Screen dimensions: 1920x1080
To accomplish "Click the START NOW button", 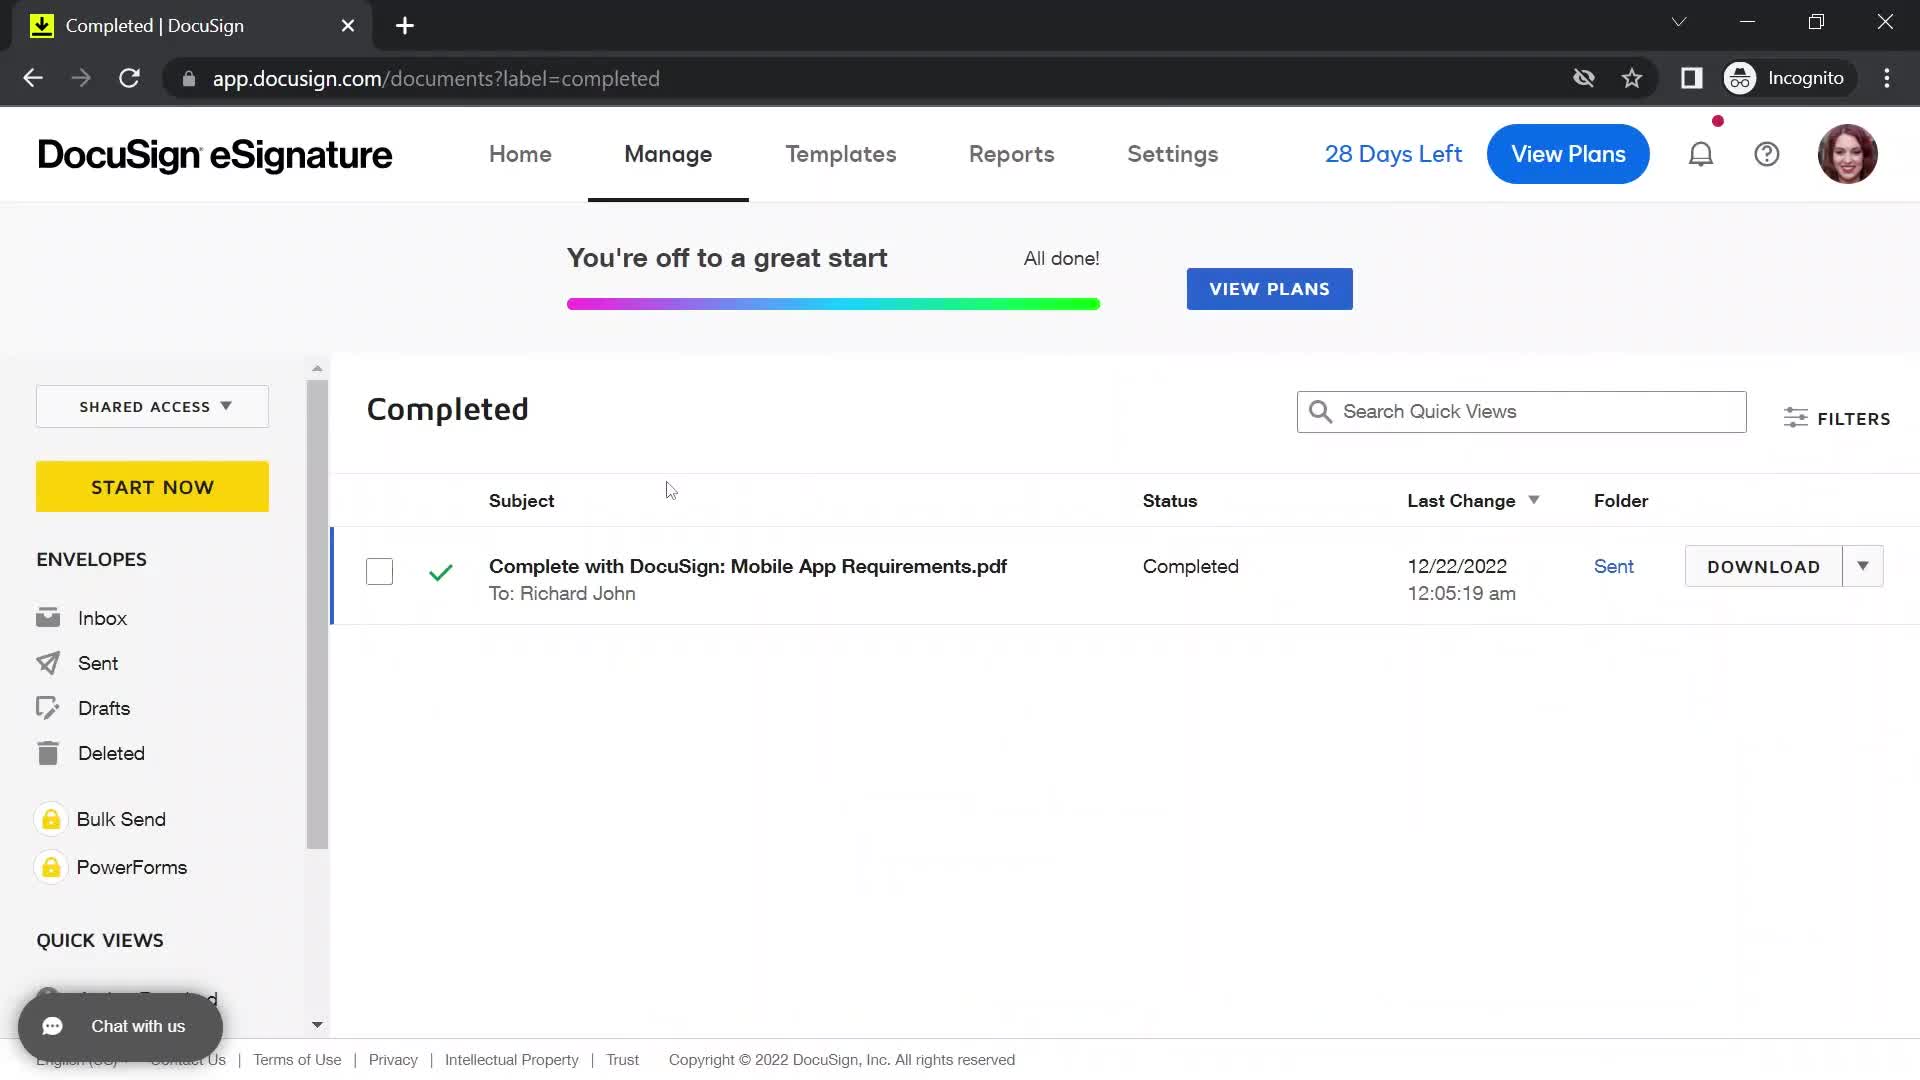I will (153, 487).
